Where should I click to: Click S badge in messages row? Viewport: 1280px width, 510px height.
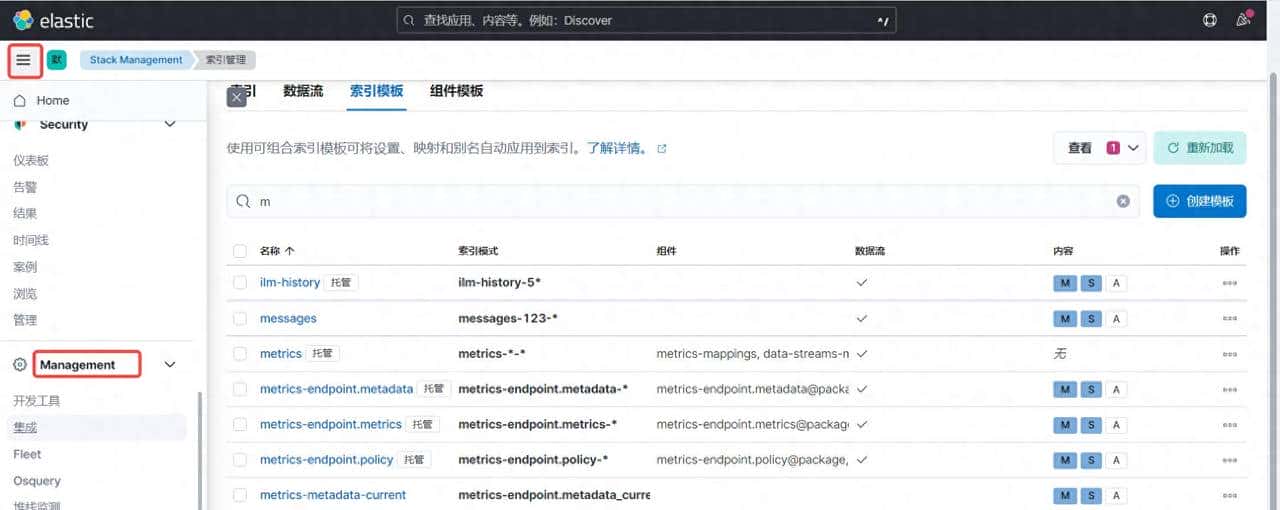[1091, 319]
